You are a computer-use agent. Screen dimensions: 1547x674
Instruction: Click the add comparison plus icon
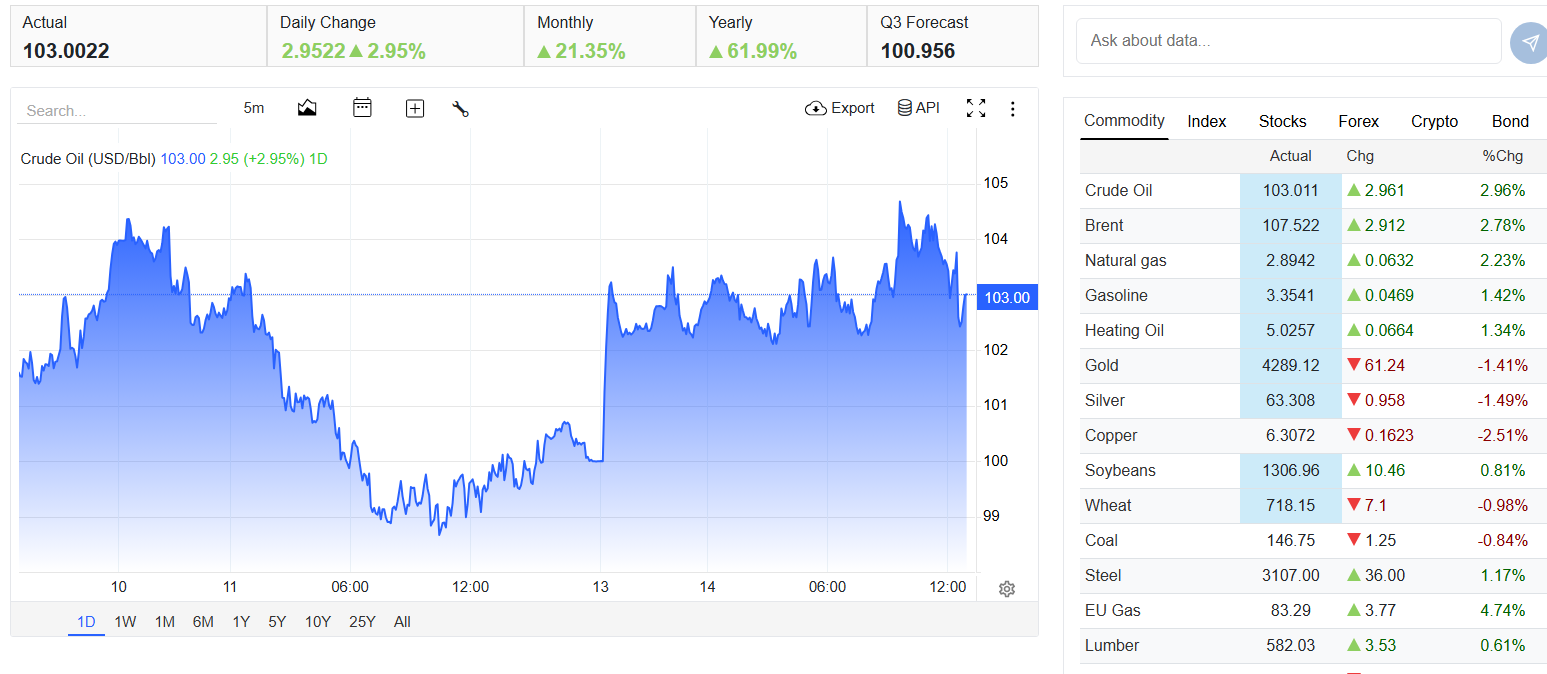pyautogui.click(x=415, y=109)
